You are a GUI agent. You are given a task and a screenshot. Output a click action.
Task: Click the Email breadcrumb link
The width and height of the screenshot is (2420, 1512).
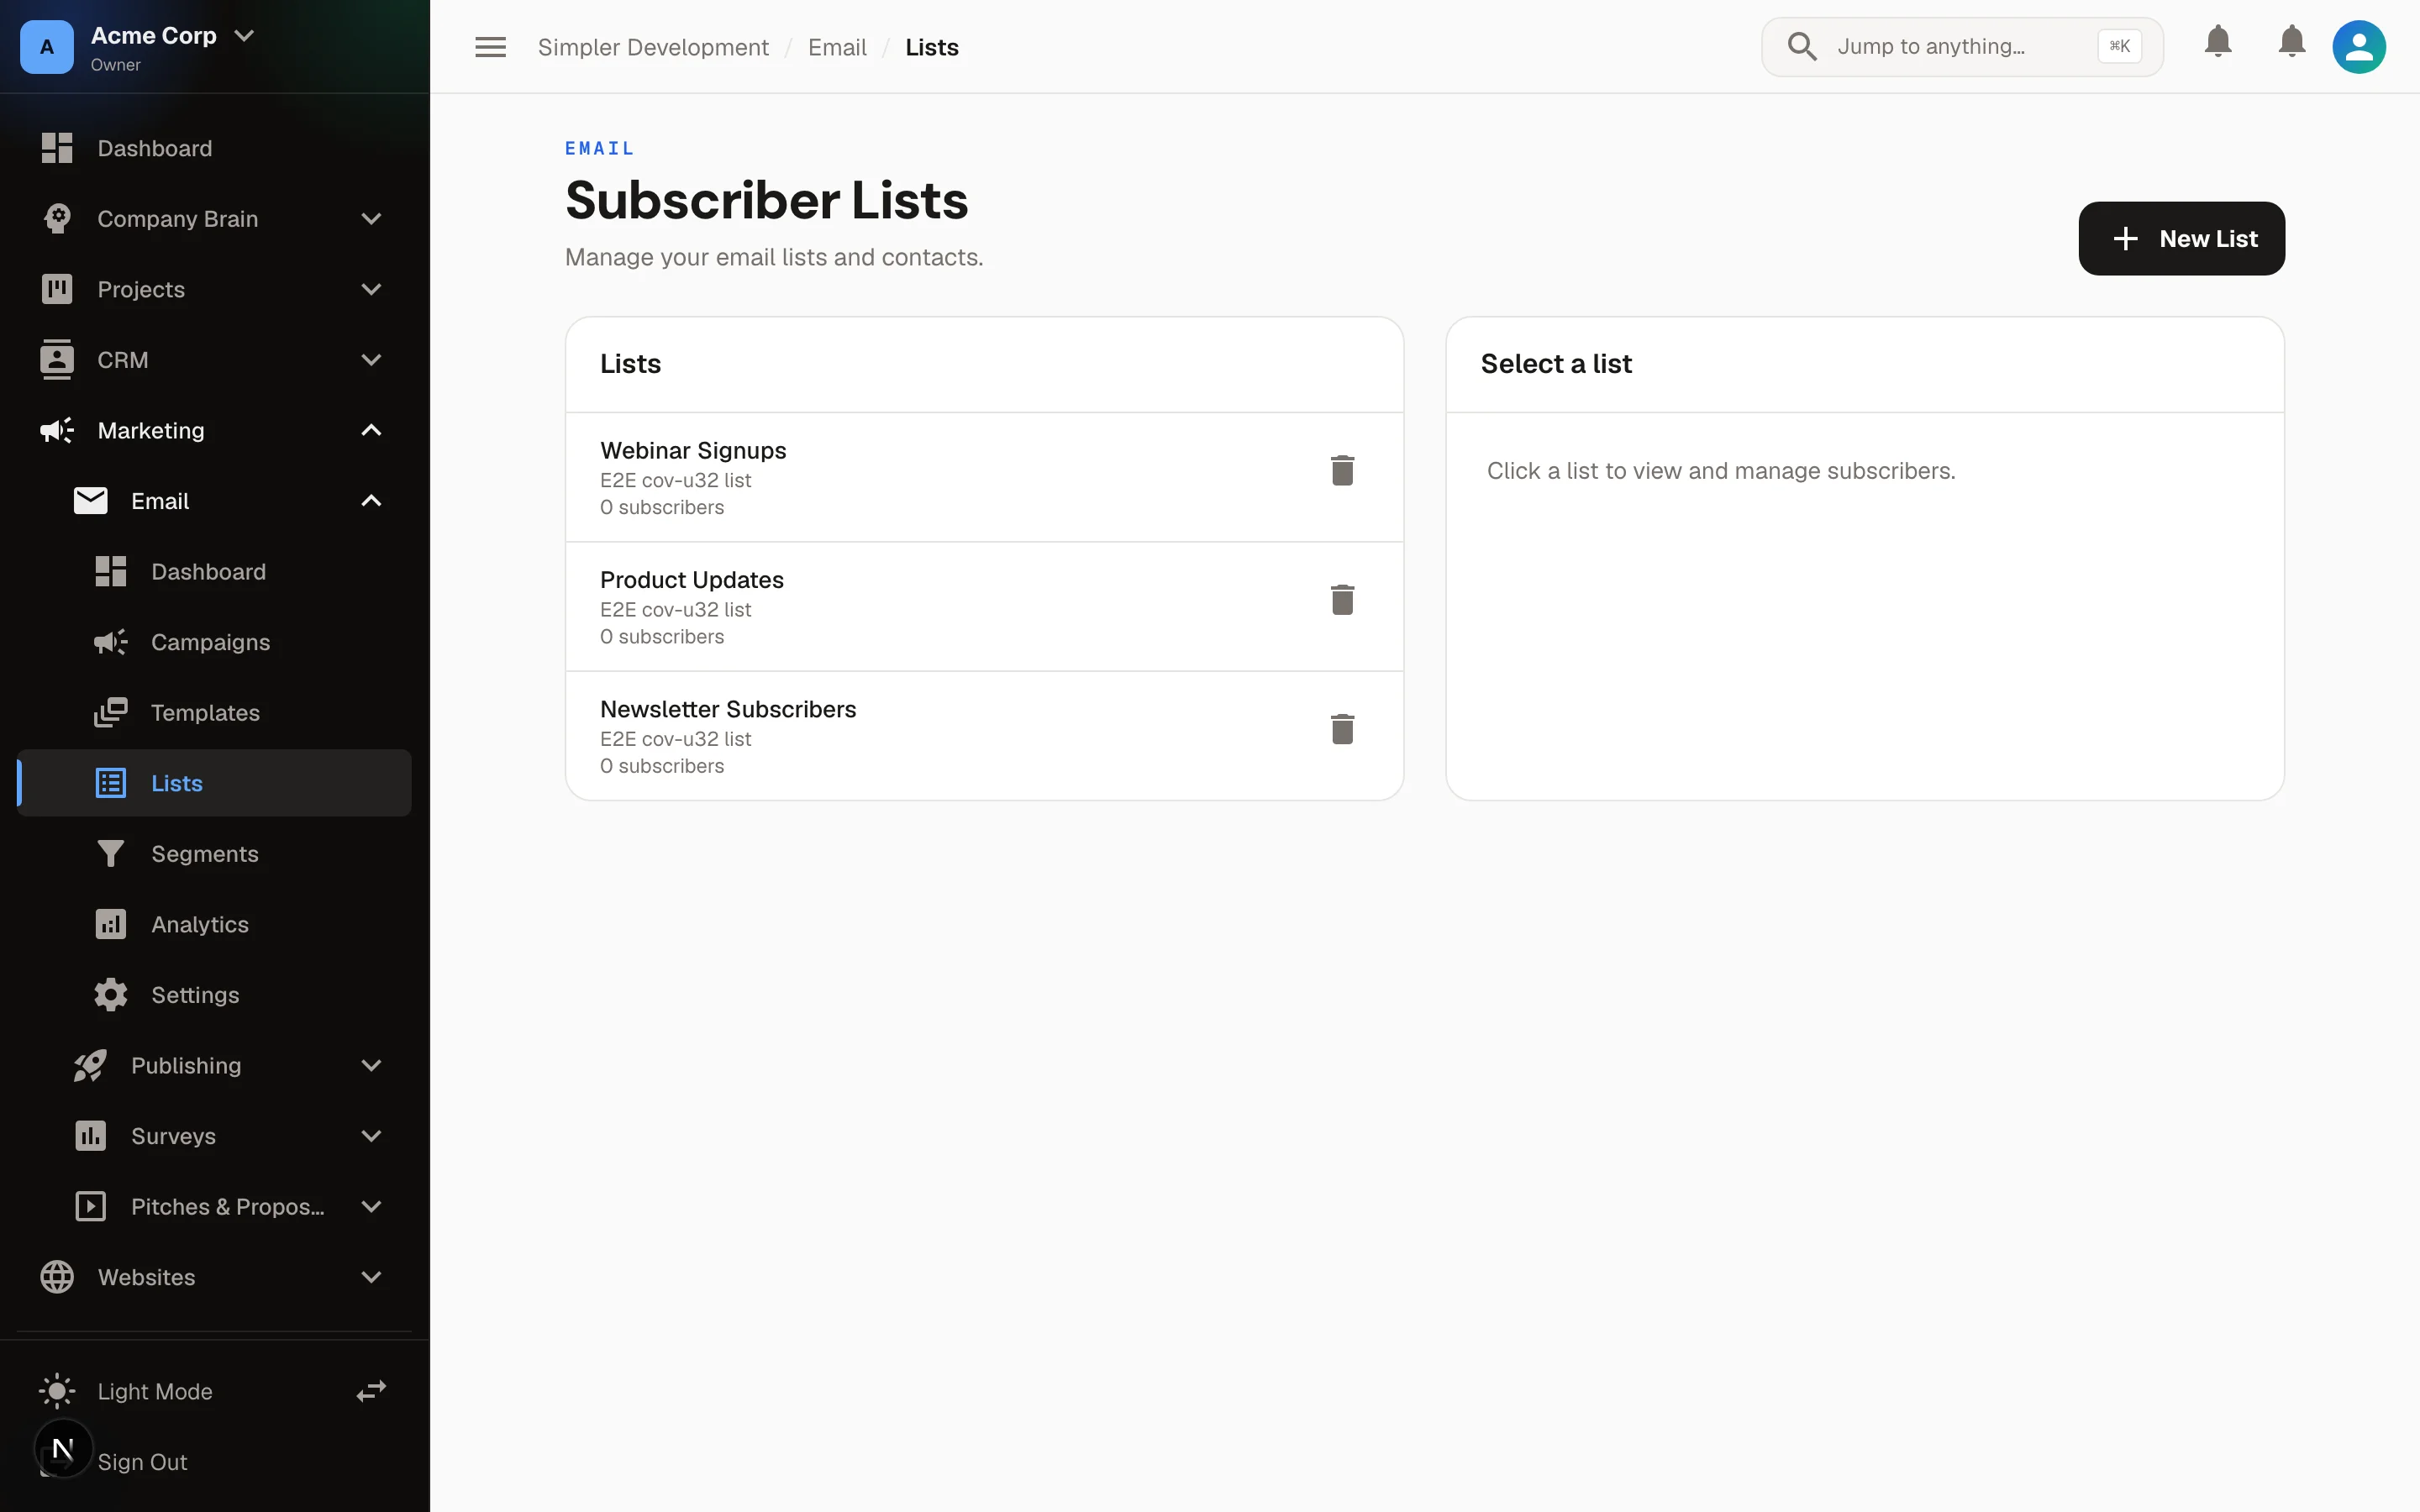pos(837,47)
